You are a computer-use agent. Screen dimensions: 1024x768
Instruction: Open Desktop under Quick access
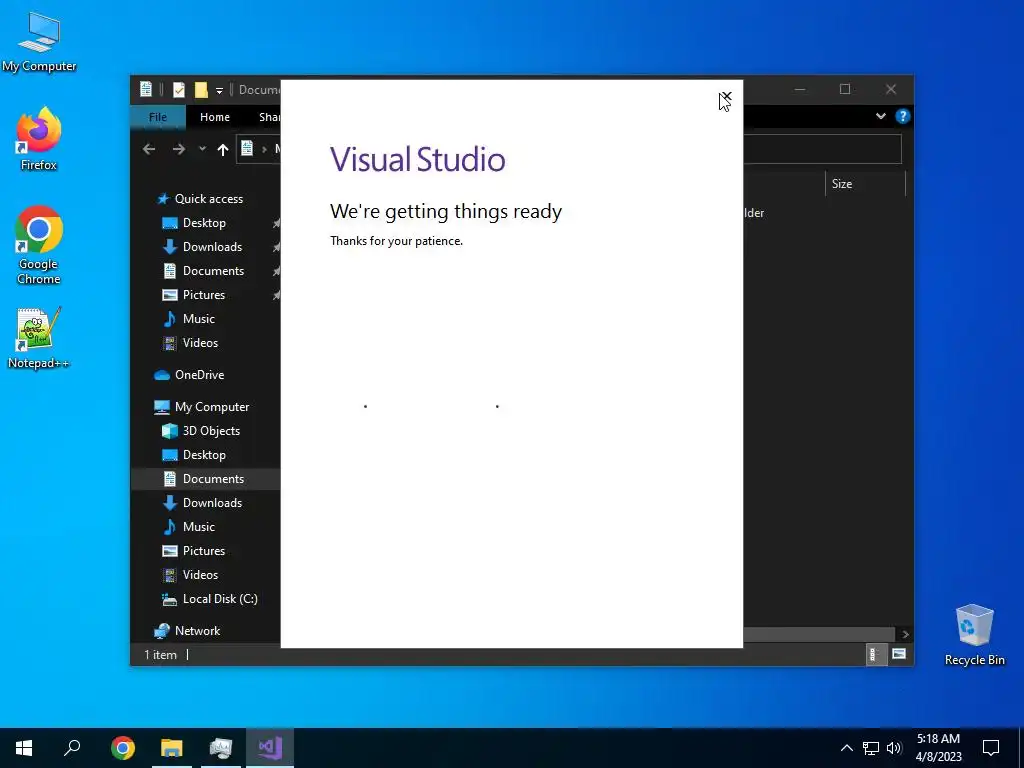(204, 223)
